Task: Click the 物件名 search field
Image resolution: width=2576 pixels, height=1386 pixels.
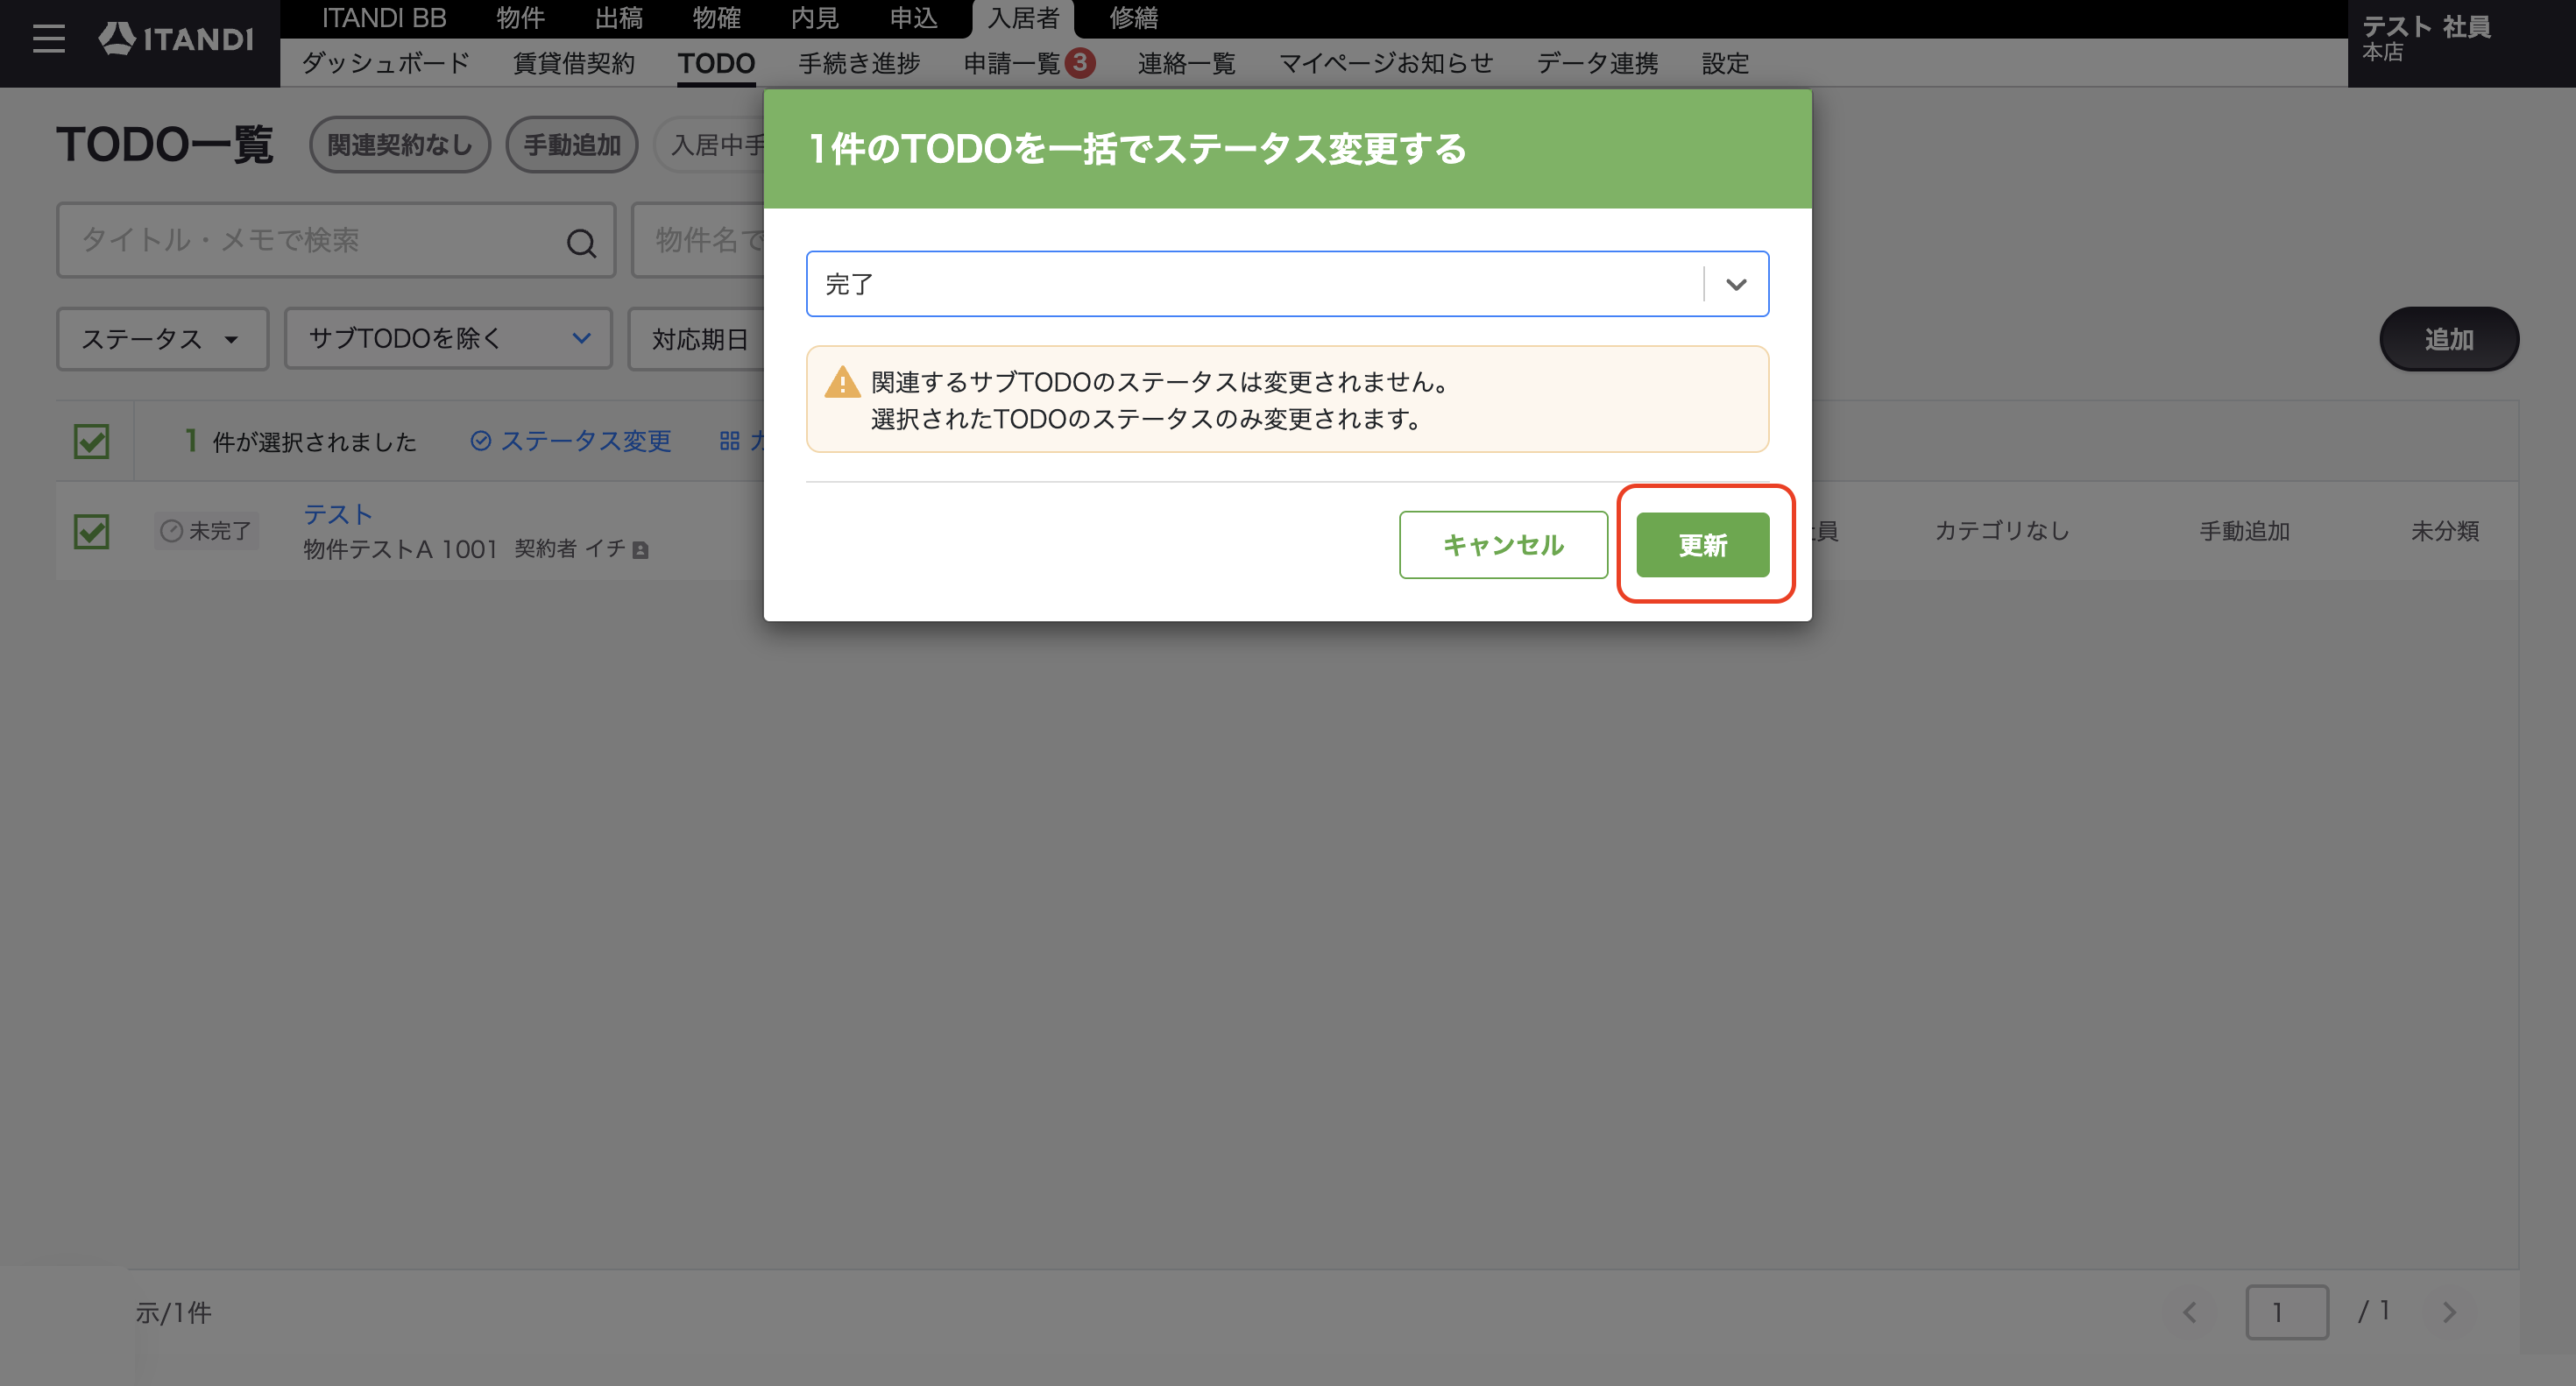Action: pyautogui.click(x=699, y=240)
